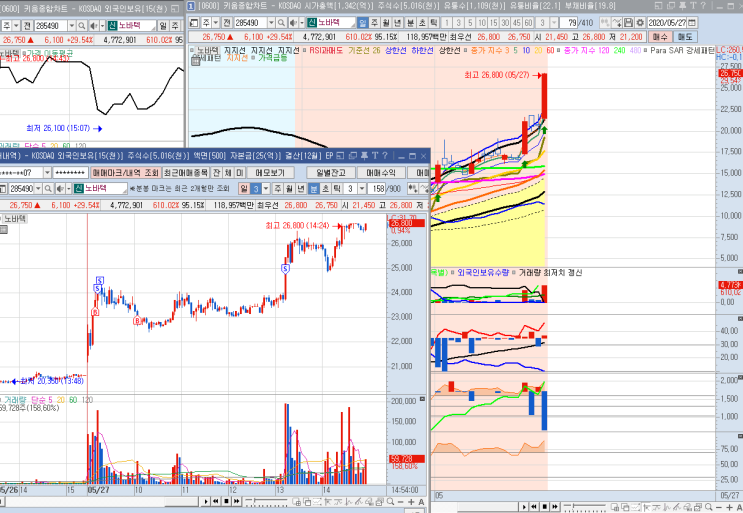Open chart settings gear icon

(640, 23)
